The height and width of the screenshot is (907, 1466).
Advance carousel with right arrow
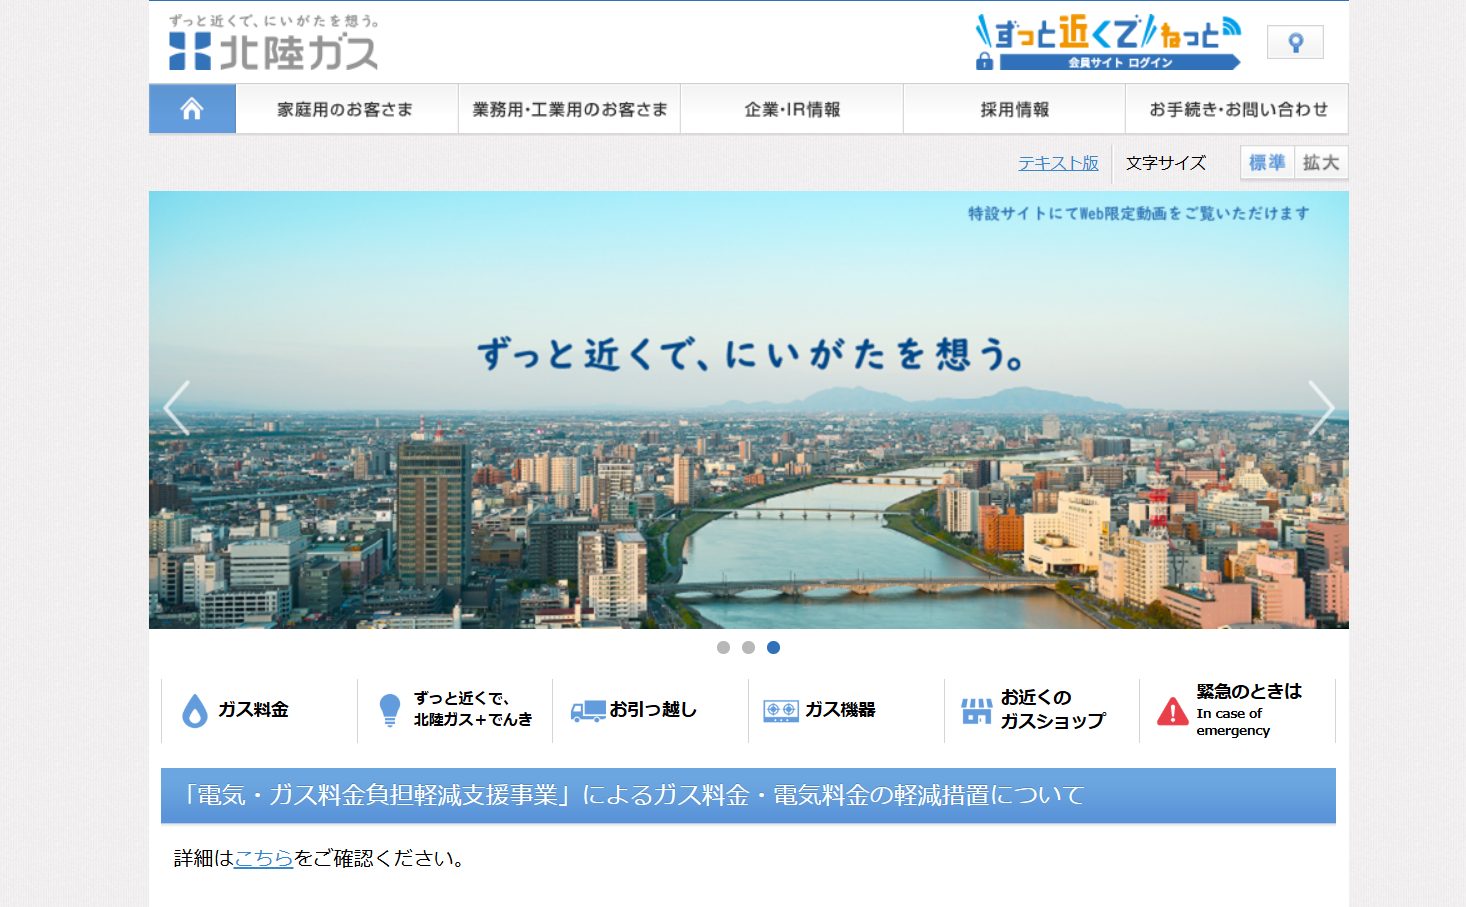coord(1321,408)
